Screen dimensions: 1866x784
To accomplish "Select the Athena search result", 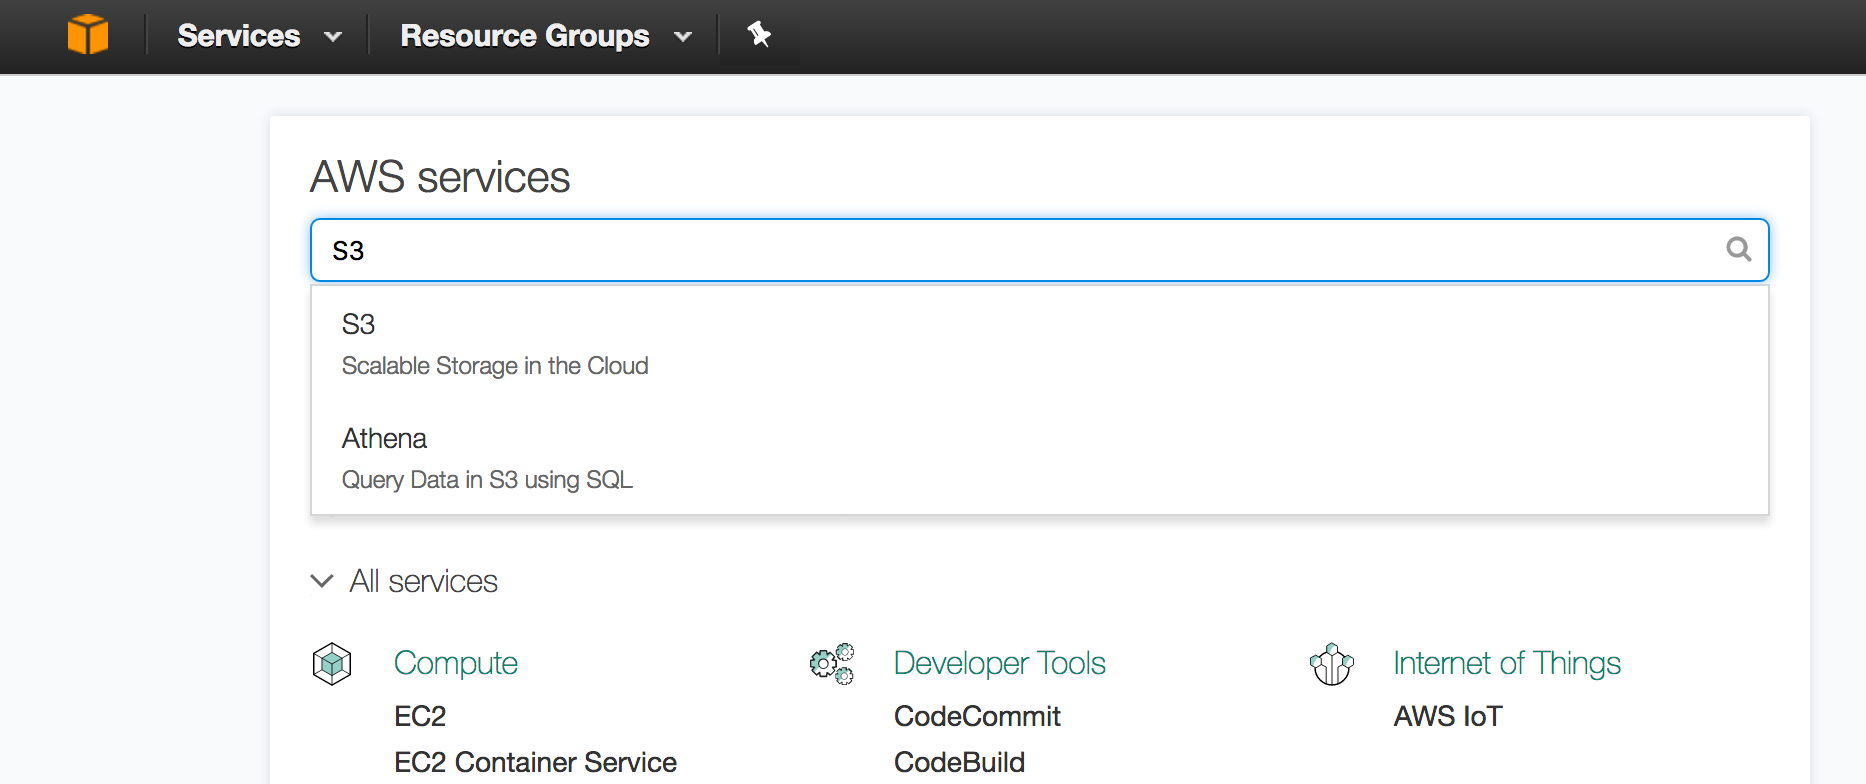I will point(1040,458).
